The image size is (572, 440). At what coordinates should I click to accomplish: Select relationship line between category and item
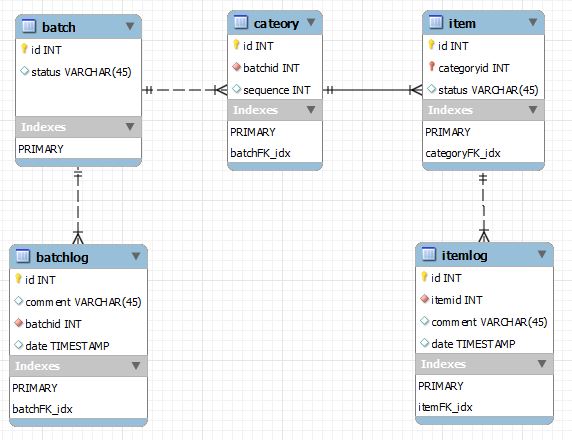(372, 90)
